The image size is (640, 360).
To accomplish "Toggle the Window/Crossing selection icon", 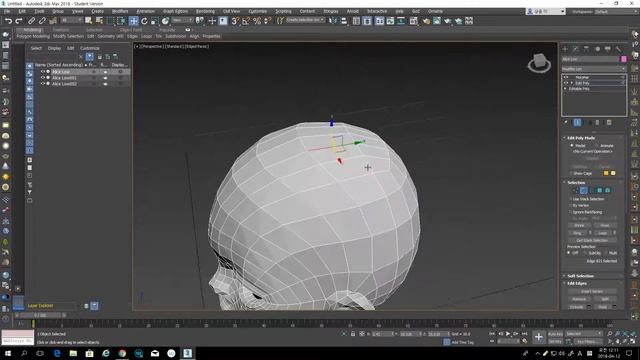I will (x=121, y=21).
